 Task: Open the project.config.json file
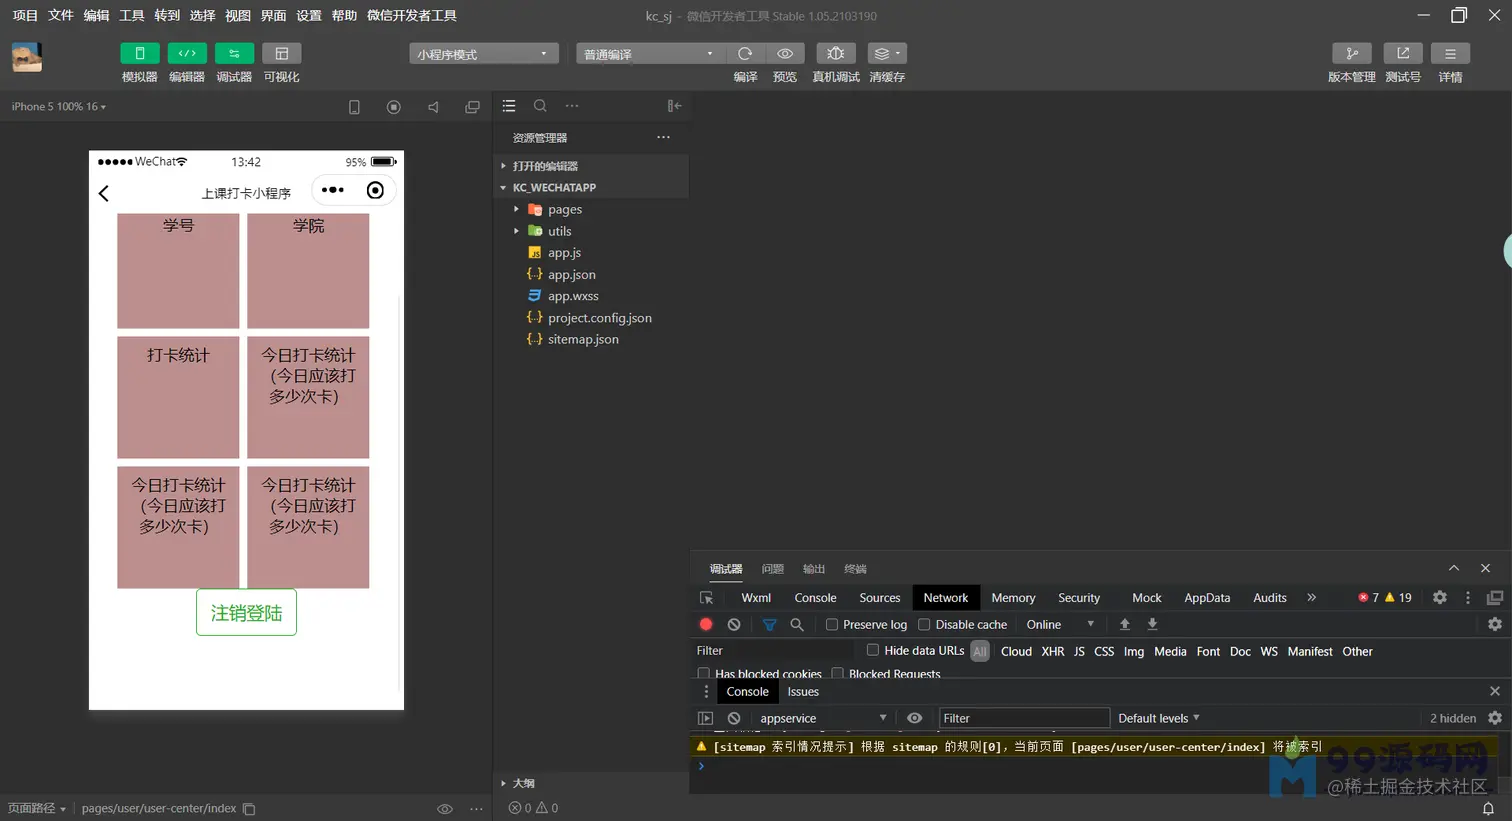pos(600,318)
